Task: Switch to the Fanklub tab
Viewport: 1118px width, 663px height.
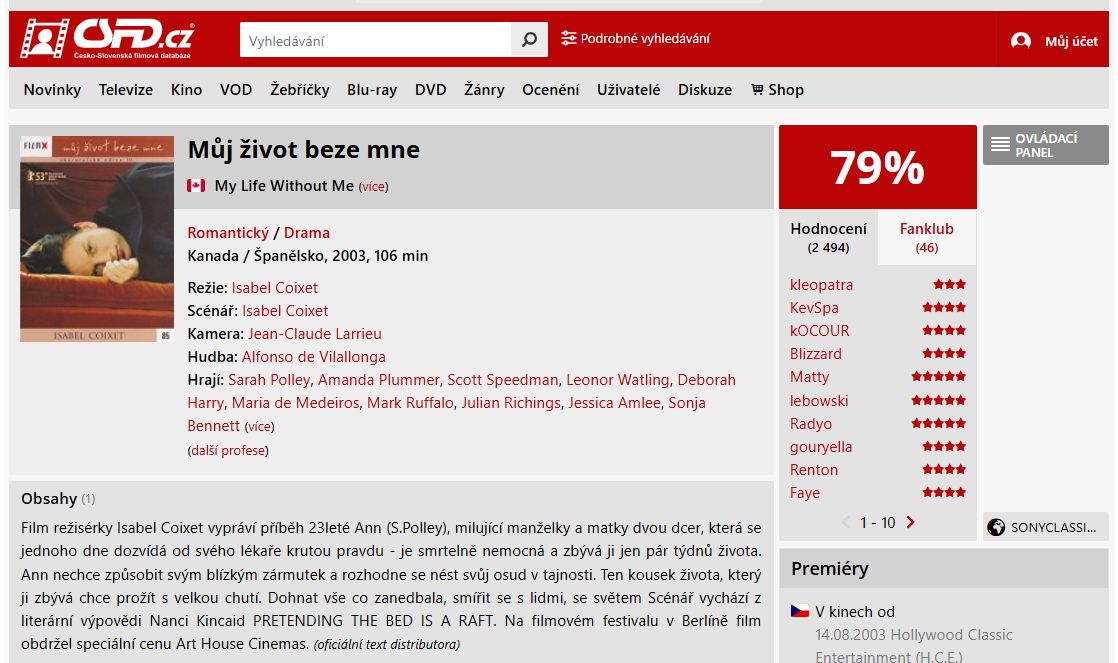Action: (x=926, y=237)
